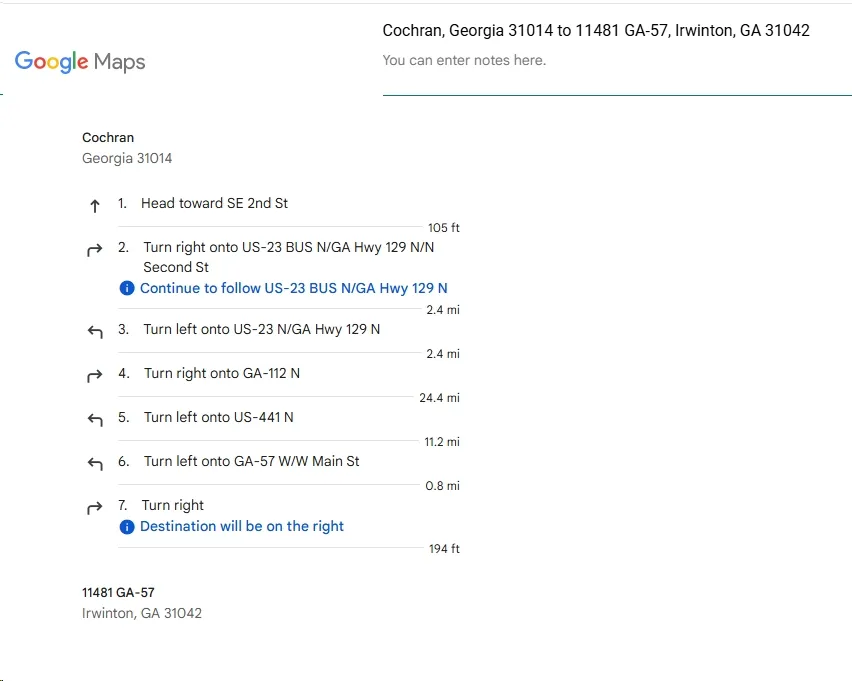Click the '105 ft' distance
Image resolution: width=852 pixels, height=681 pixels.
pos(443,228)
